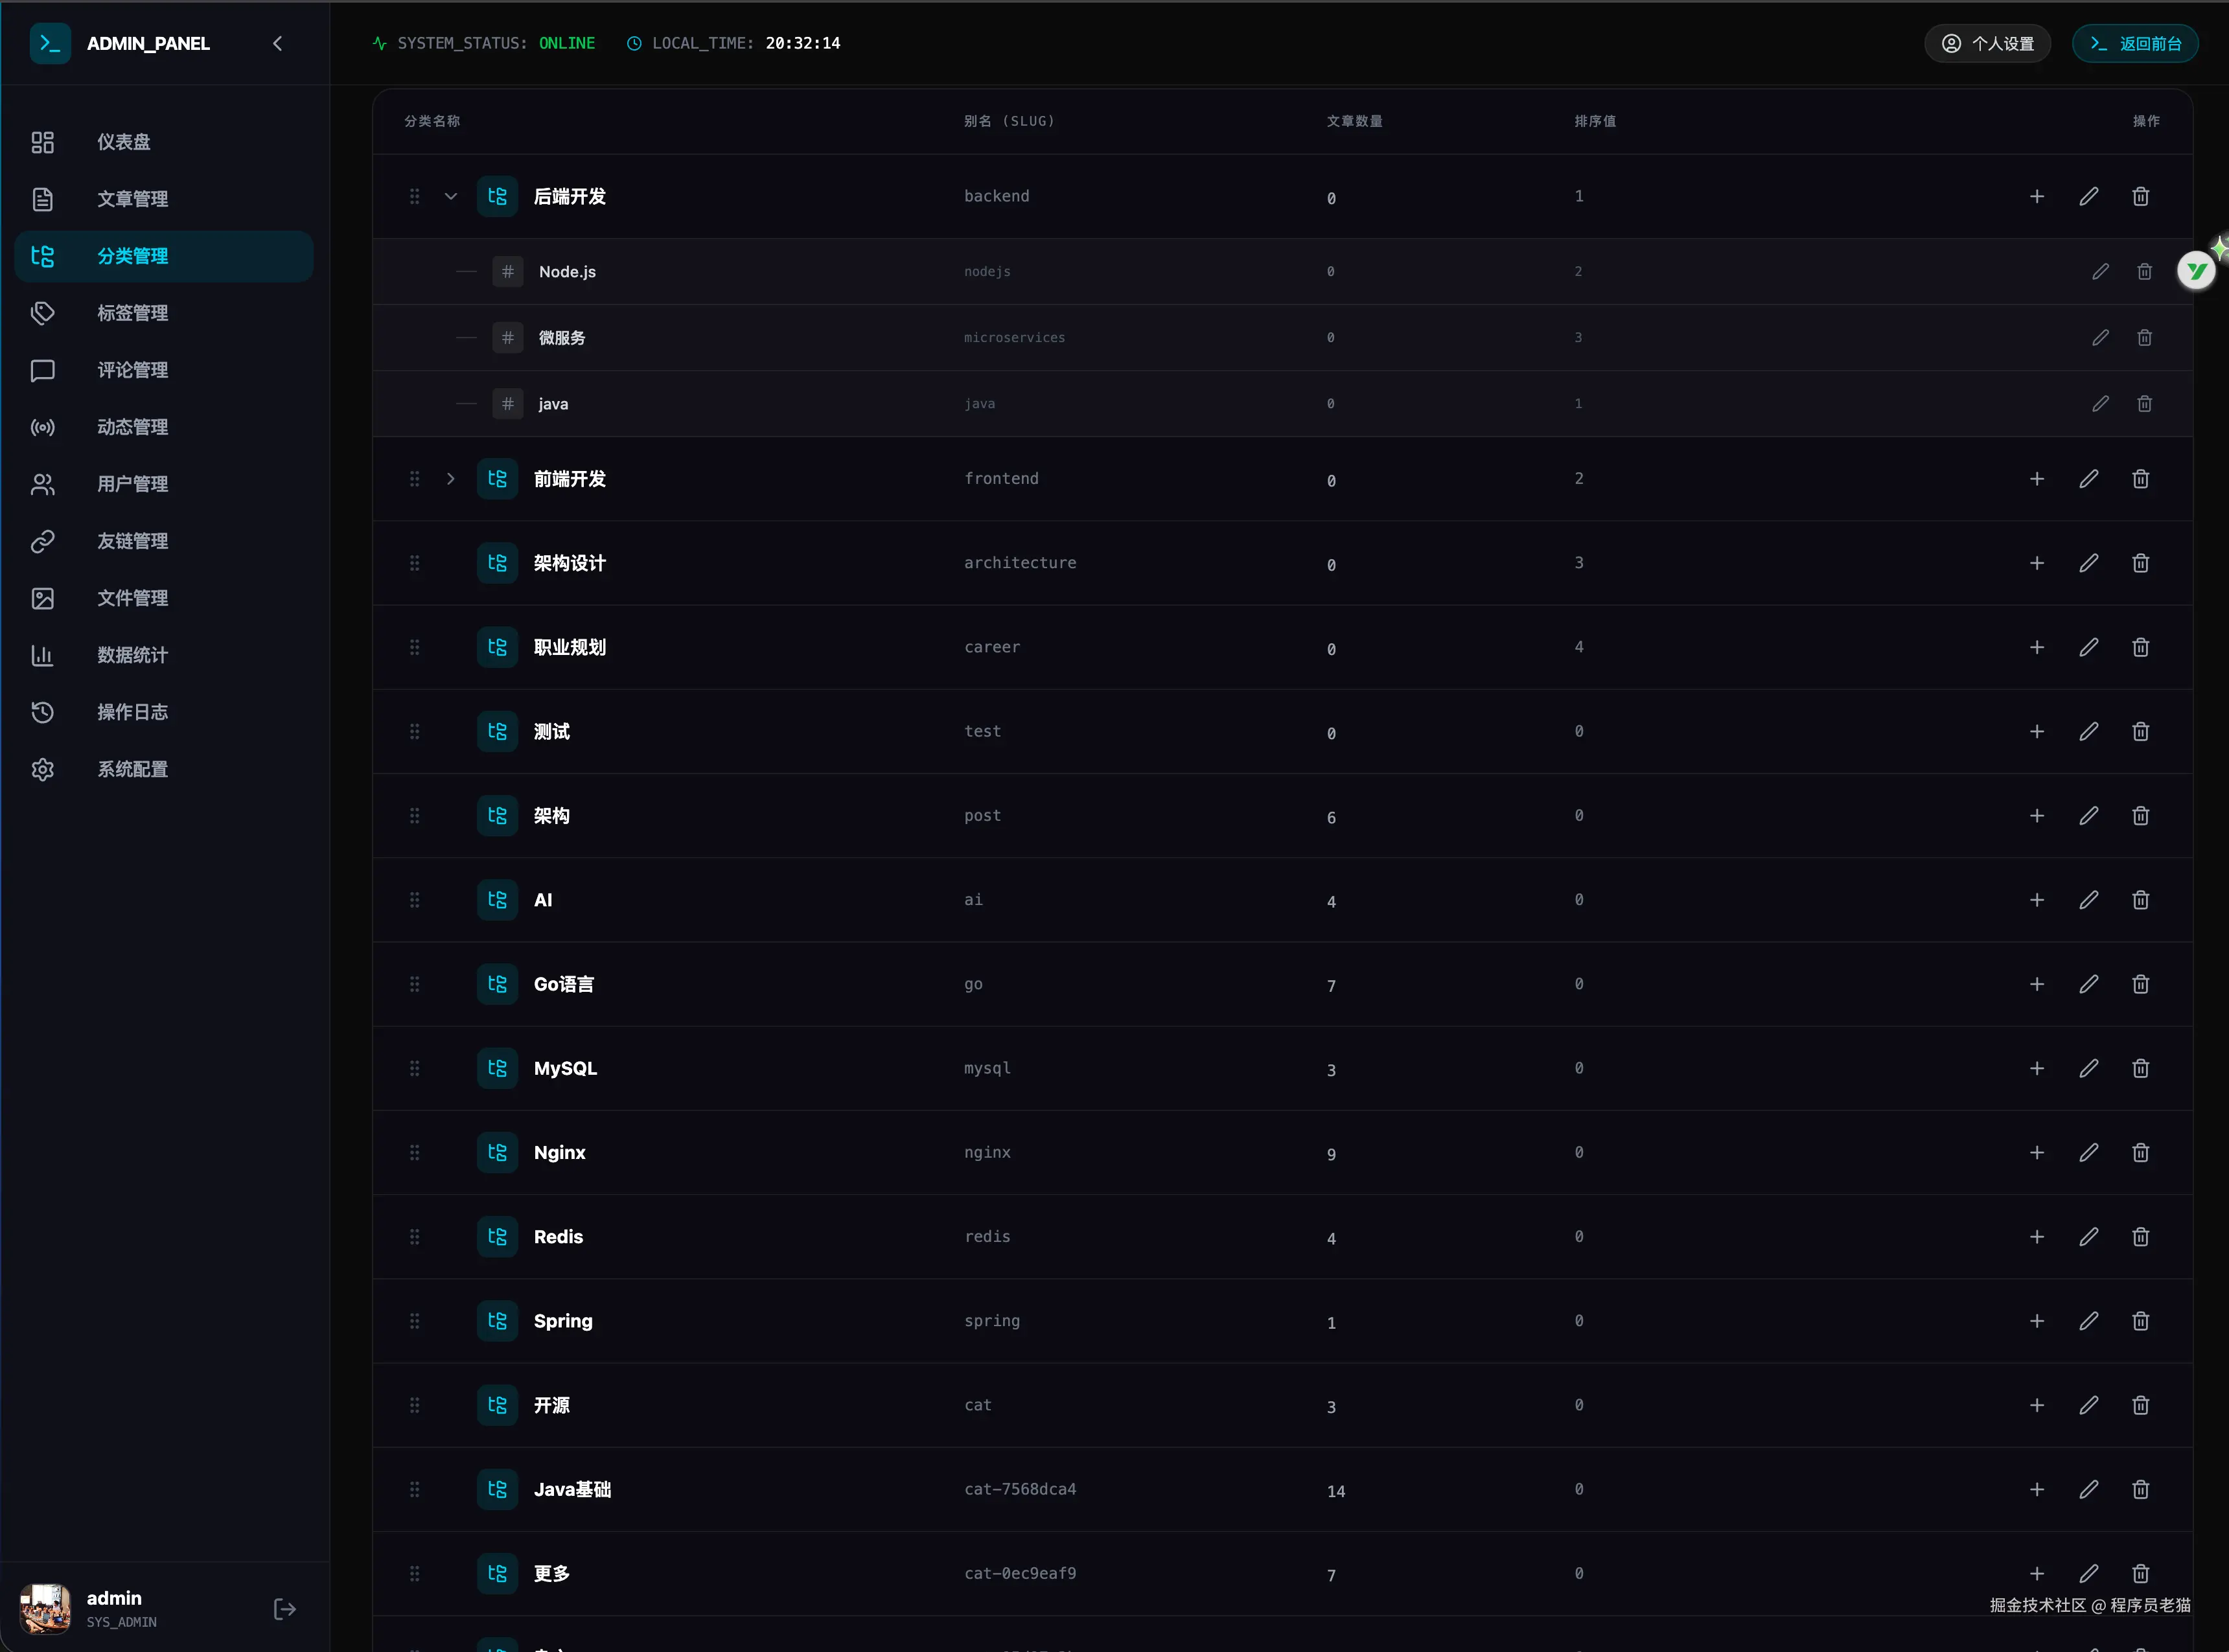The image size is (2229, 1652).
Task: Click the floating green assistant icon
Action: [2196, 270]
